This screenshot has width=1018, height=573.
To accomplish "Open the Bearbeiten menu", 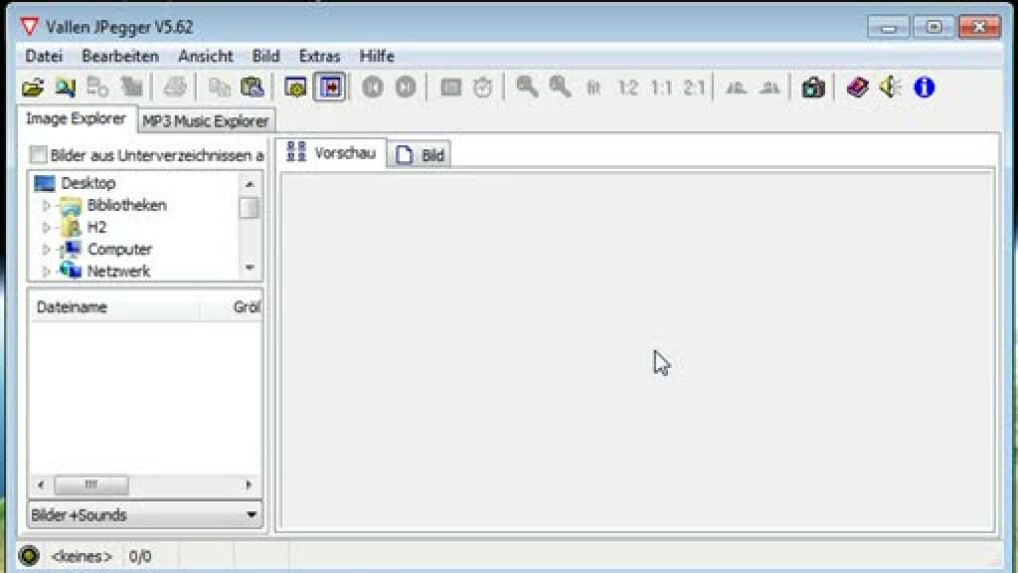I will tap(120, 56).
